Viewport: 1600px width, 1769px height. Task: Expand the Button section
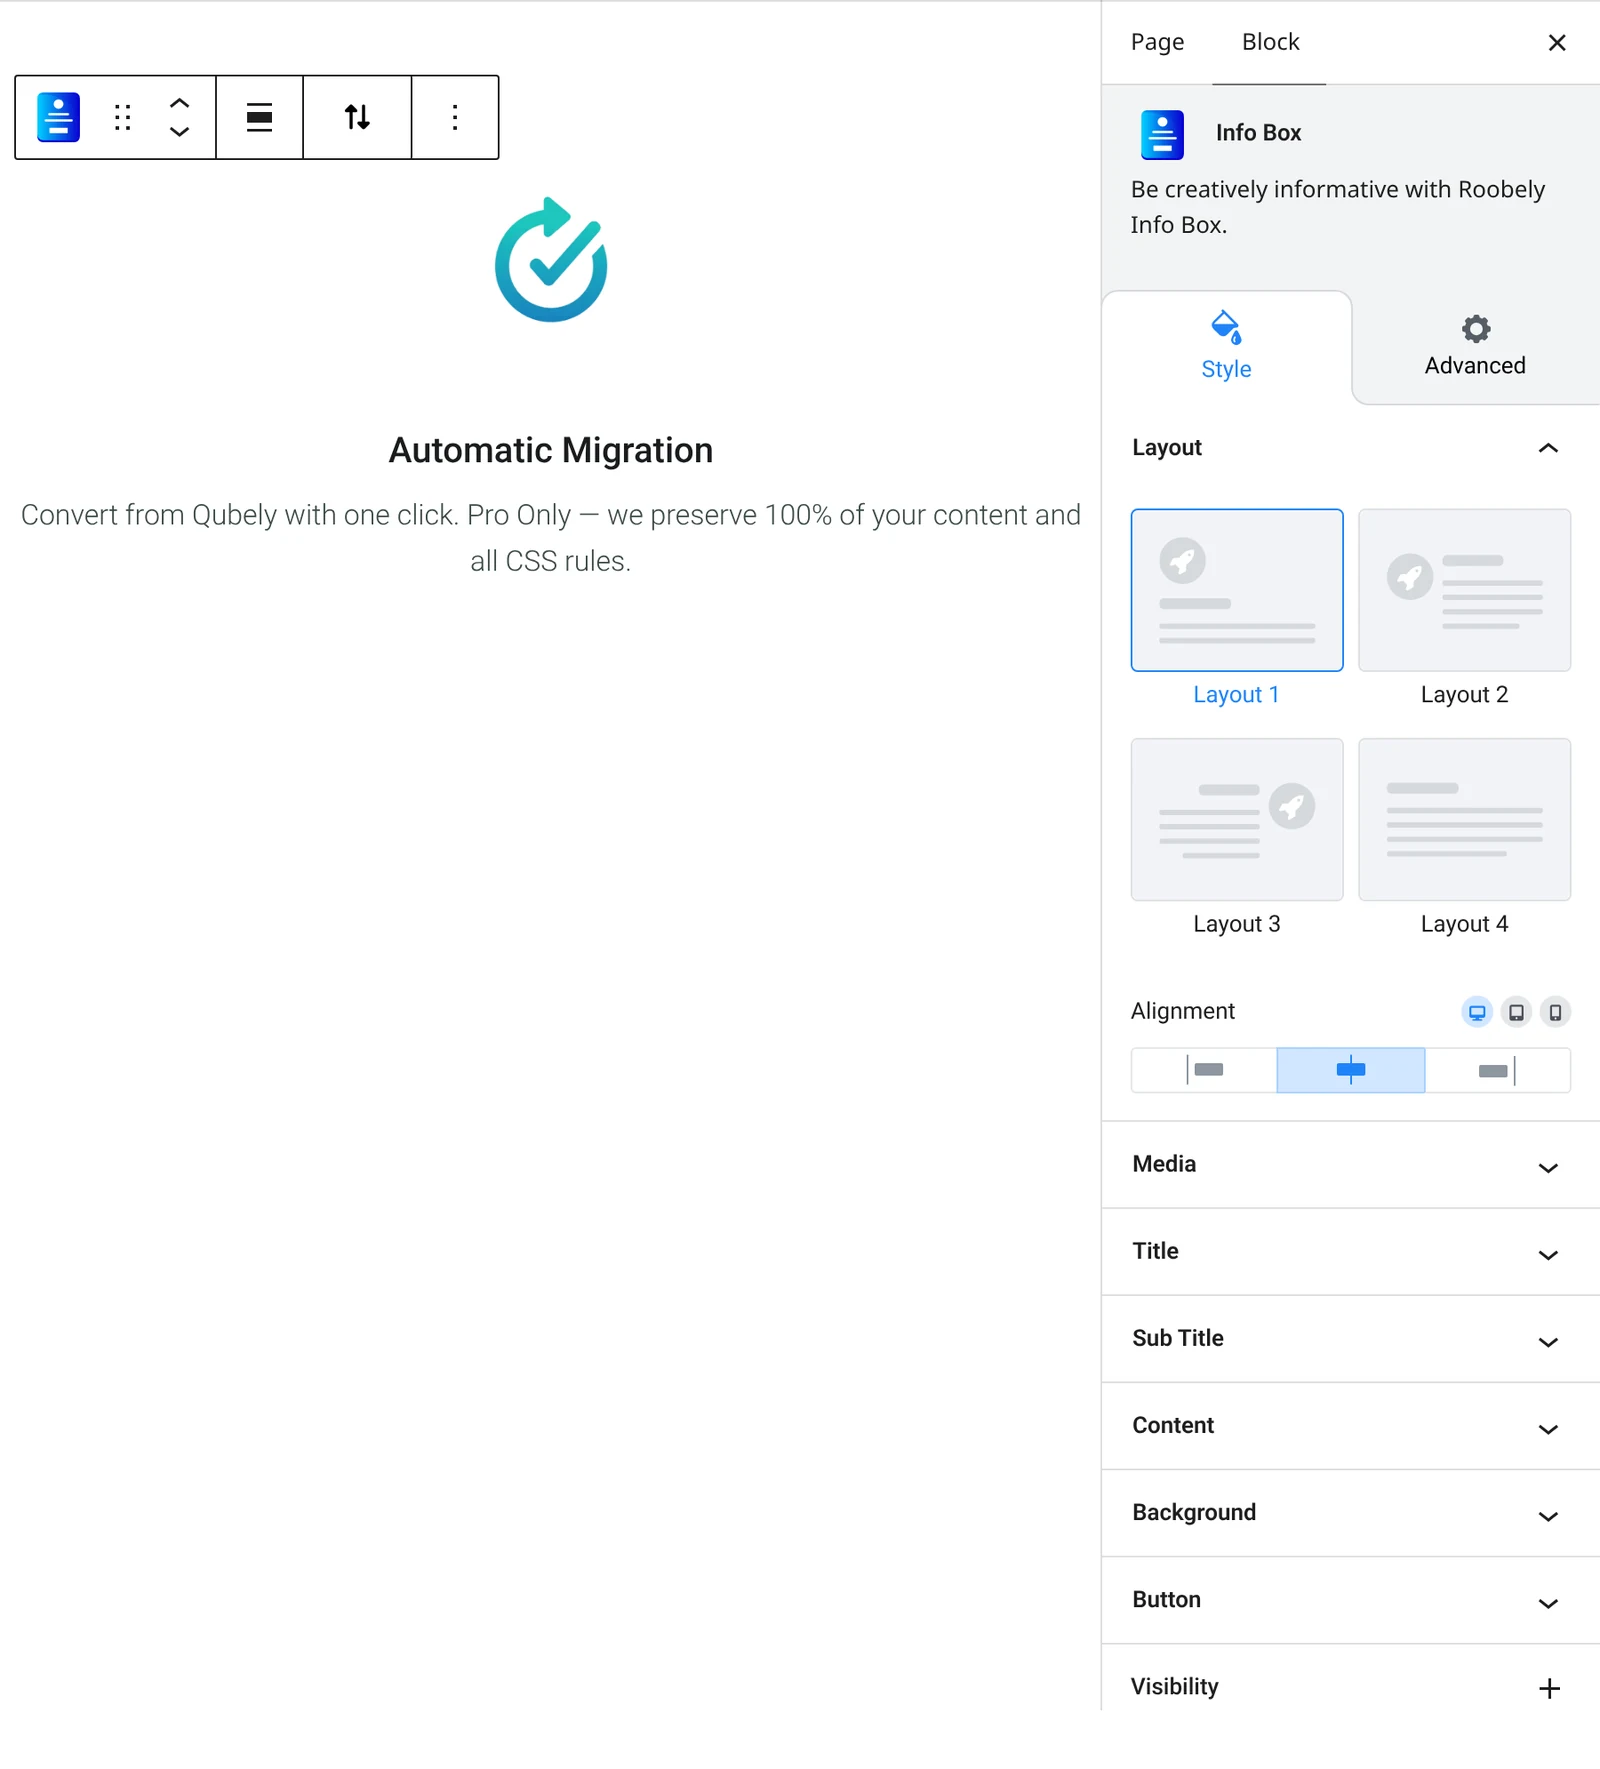coord(1350,1600)
